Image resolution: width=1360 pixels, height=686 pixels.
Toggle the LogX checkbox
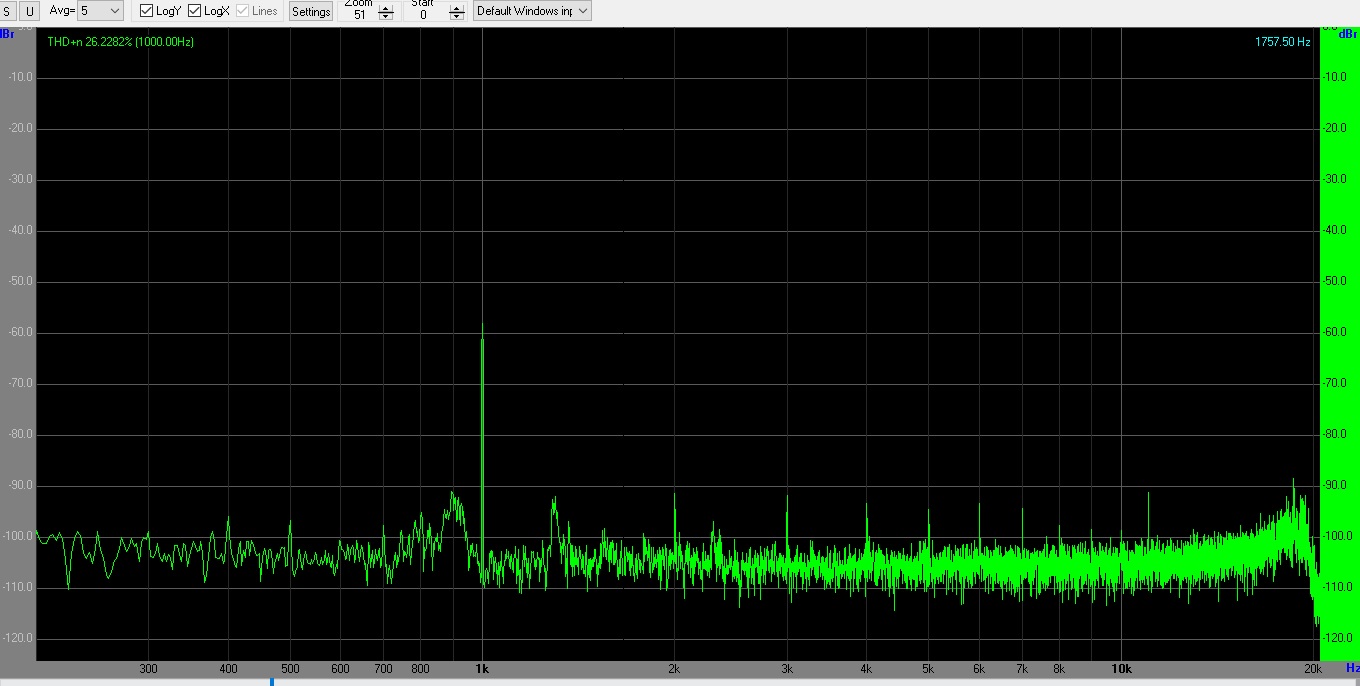coord(208,11)
